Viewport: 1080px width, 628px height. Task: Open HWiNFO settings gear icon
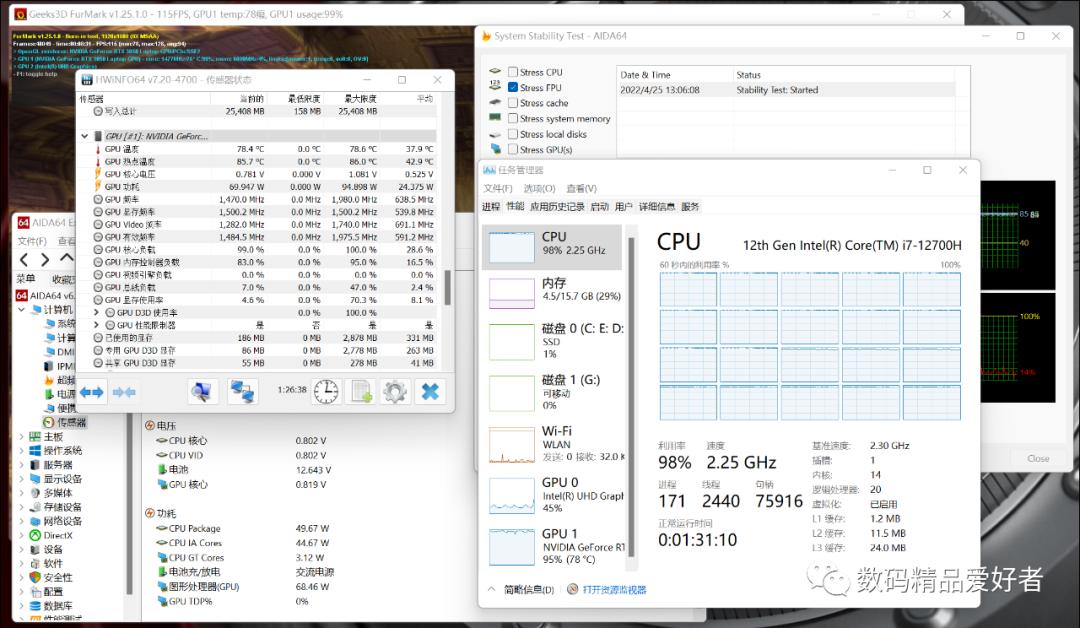click(x=395, y=392)
